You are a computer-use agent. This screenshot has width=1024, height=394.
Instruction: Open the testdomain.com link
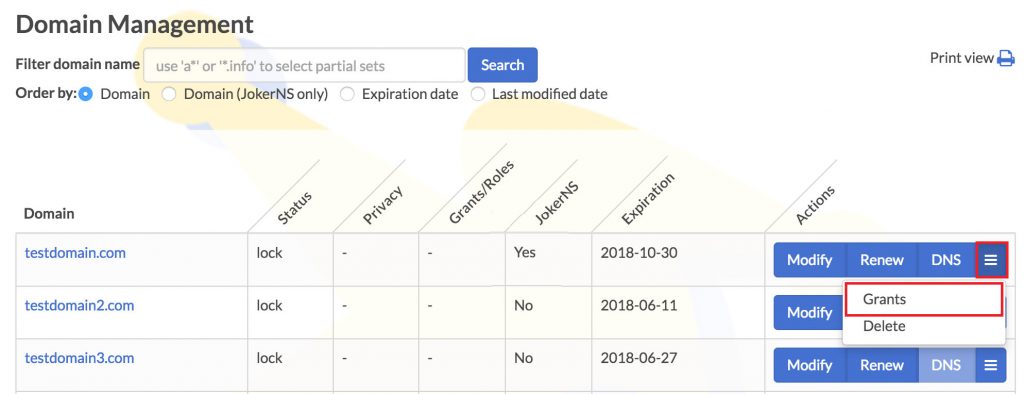coord(75,253)
